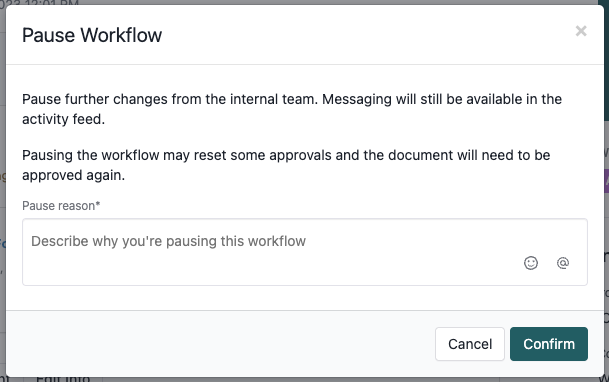Click the "Pause reason*" field label
Screen dimensions: 609x382
[61, 206]
